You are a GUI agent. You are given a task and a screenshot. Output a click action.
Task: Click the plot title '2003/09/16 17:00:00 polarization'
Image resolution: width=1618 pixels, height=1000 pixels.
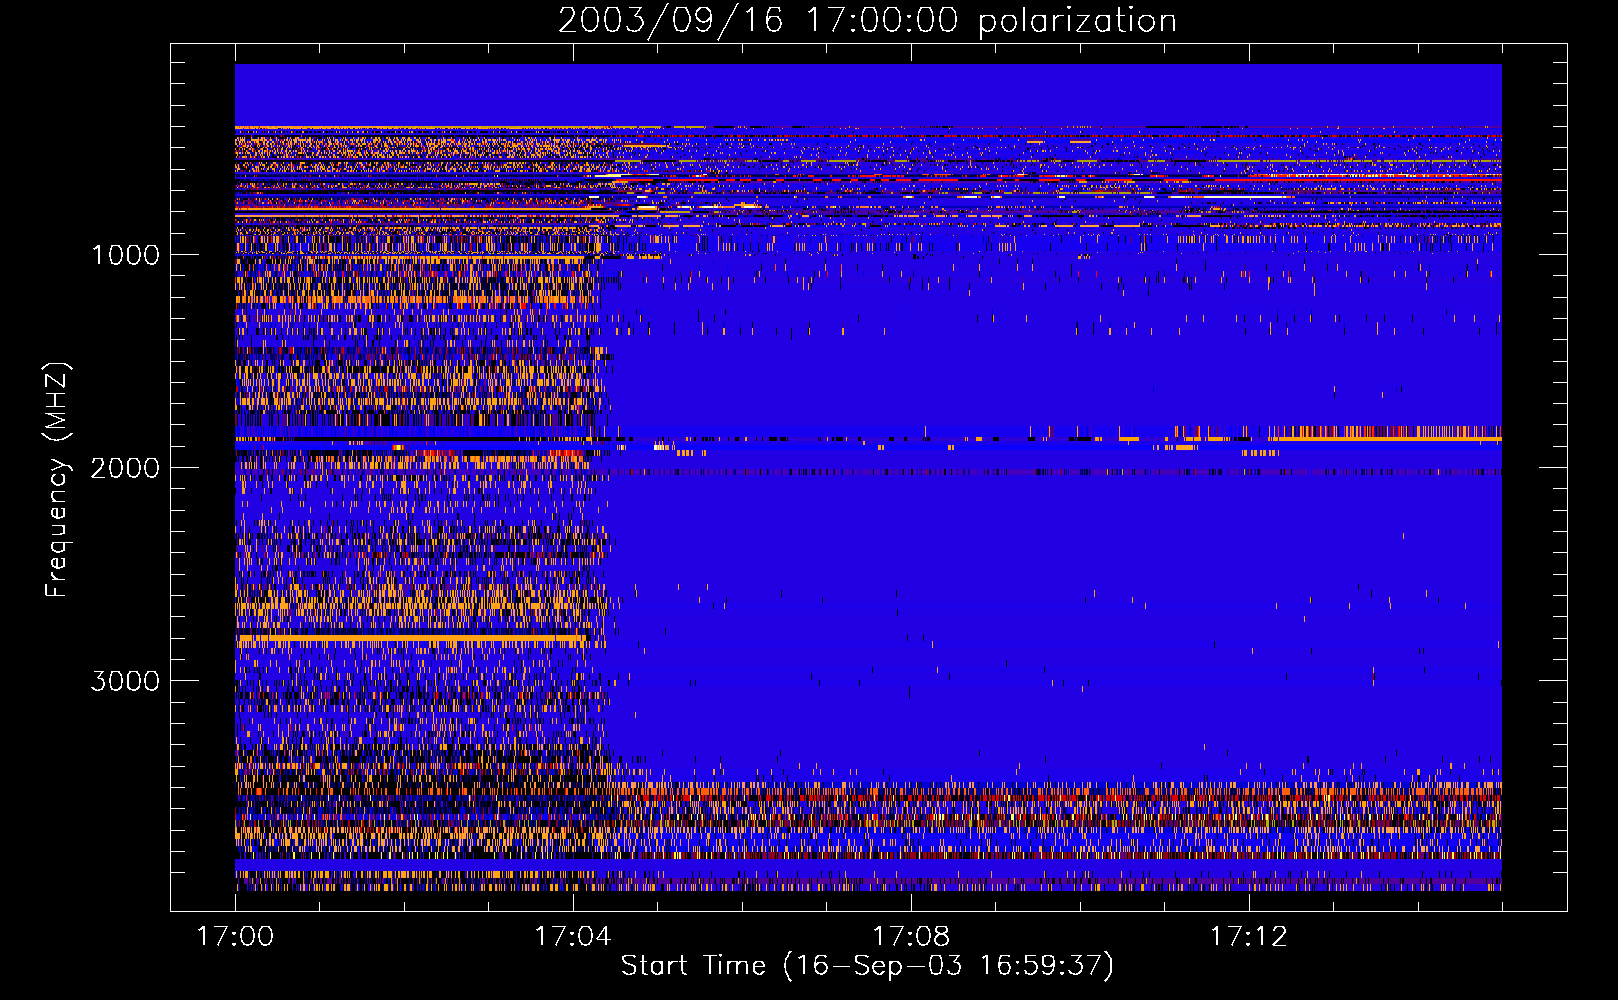pyautogui.click(x=867, y=20)
